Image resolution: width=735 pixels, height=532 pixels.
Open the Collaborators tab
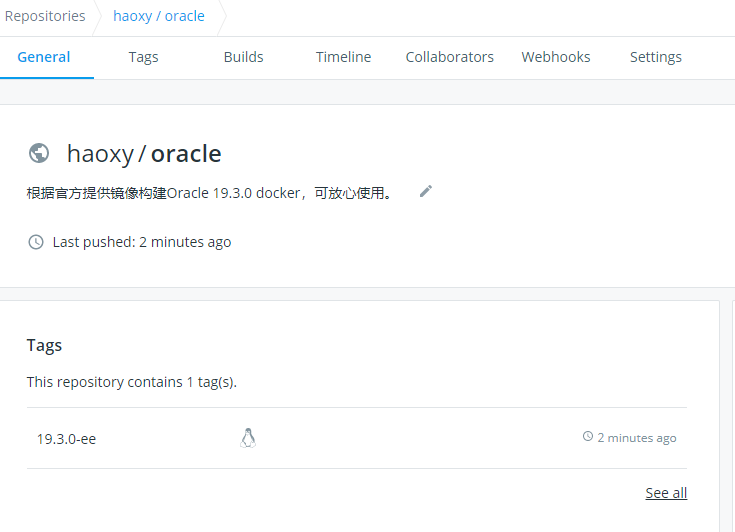click(450, 57)
